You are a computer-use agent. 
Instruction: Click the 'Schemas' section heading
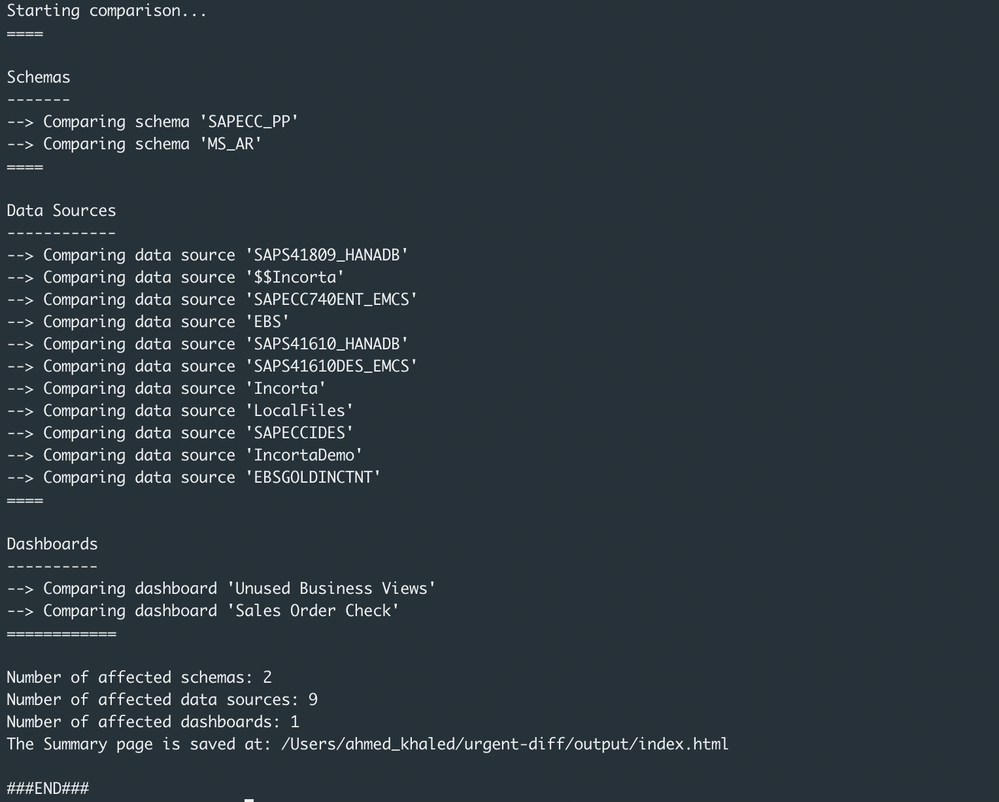click(x=38, y=77)
